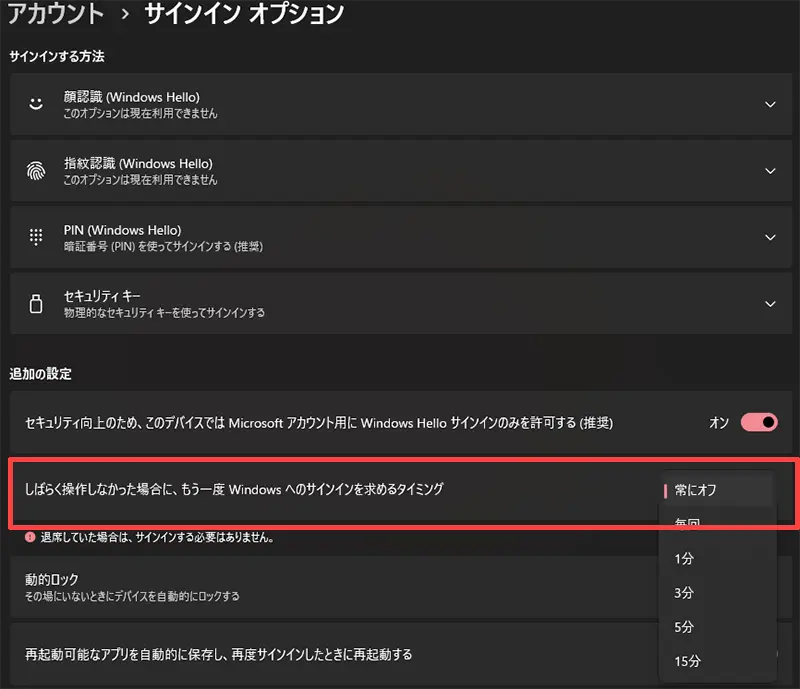Expand the PIN (Windows Hello) chevron
The image size is (800, 689).
pyautogui.click(x=770, y=237)
